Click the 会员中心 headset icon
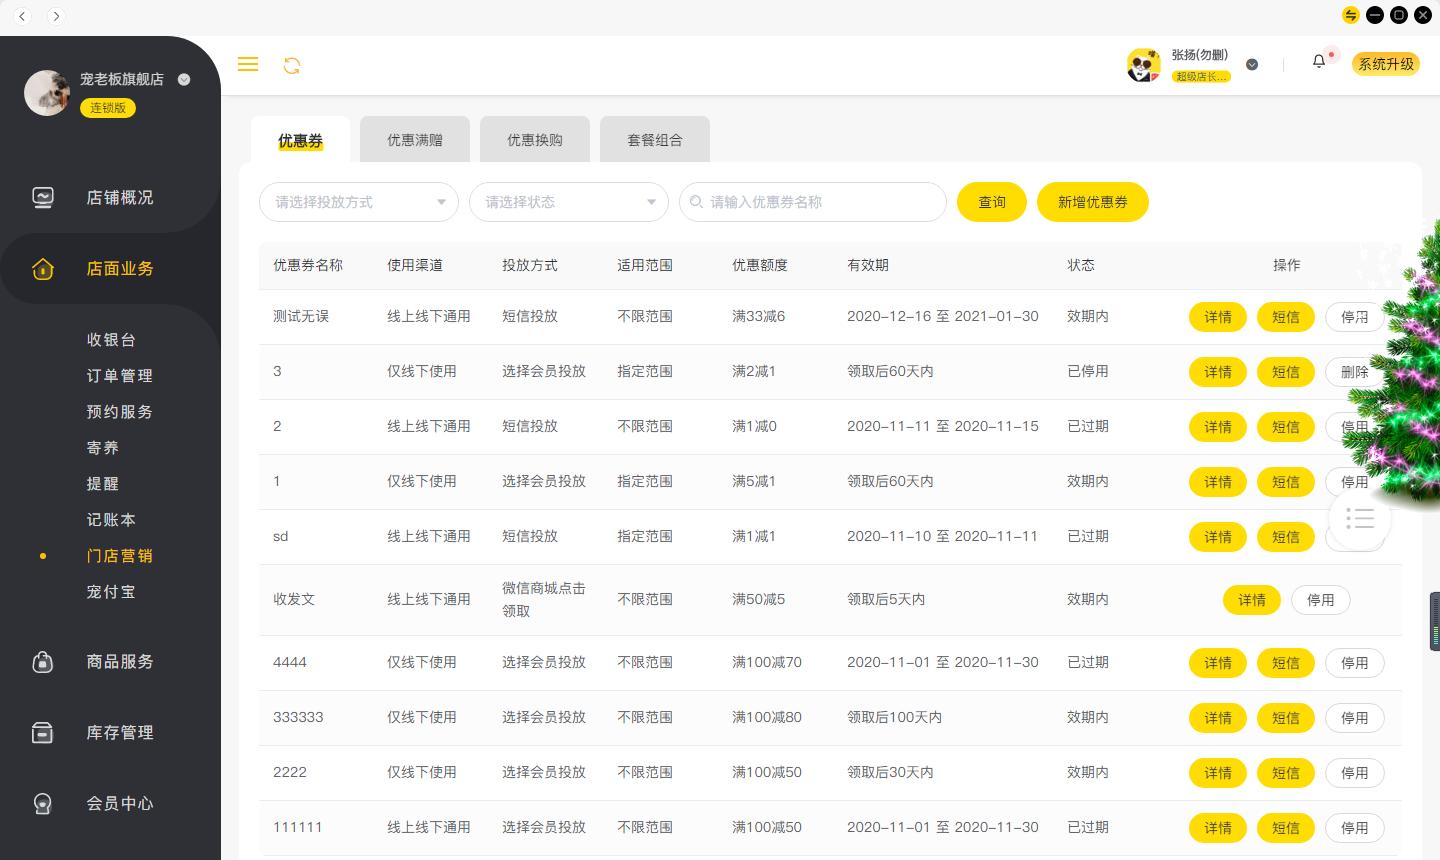This screenshot has height=860, width=1440. click(43, 803)
